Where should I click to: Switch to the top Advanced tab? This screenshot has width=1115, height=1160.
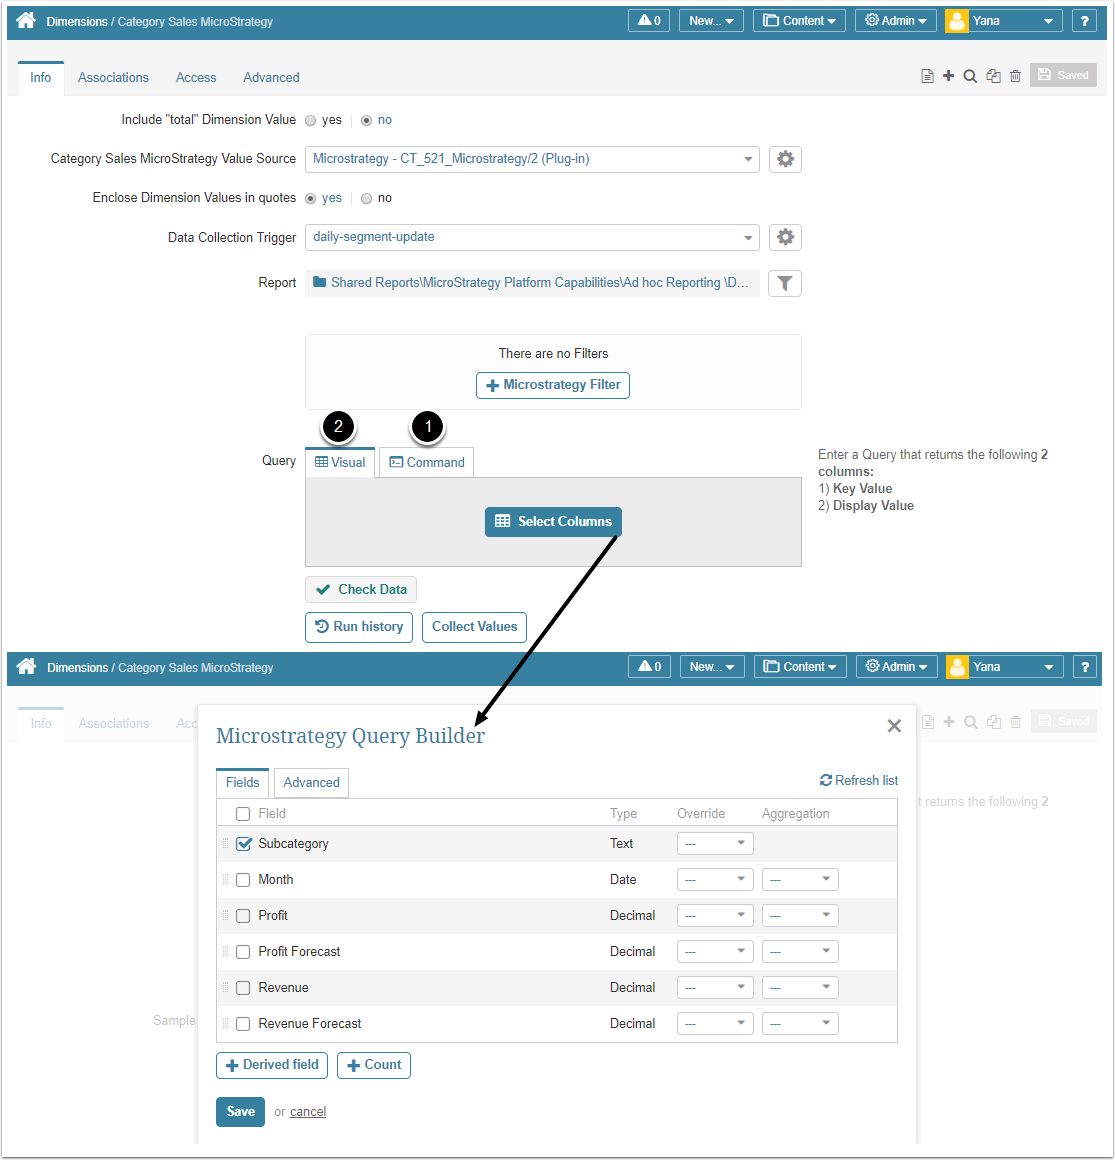click(x=272, y=78)
